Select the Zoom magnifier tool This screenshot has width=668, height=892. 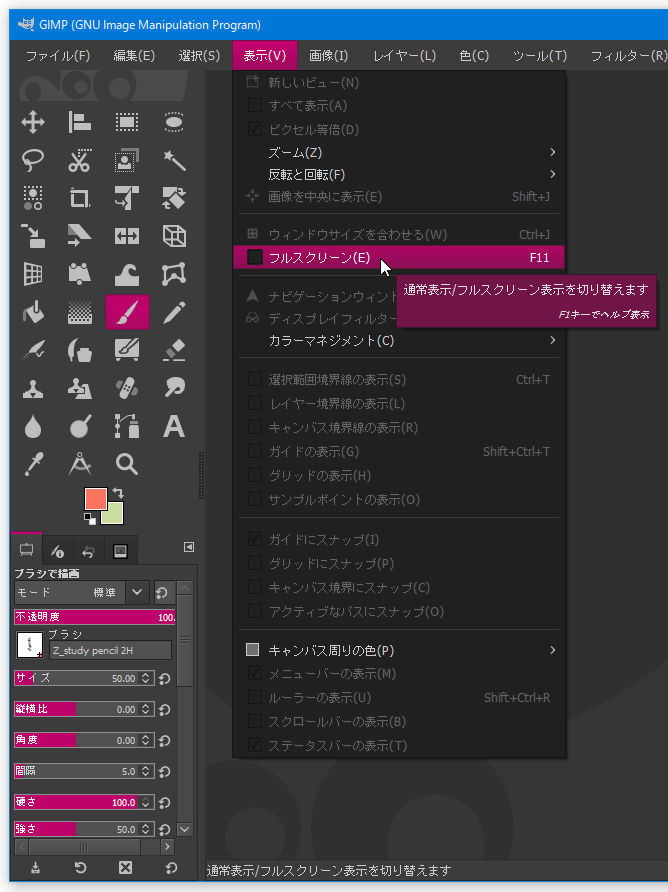tap(127, 464)
